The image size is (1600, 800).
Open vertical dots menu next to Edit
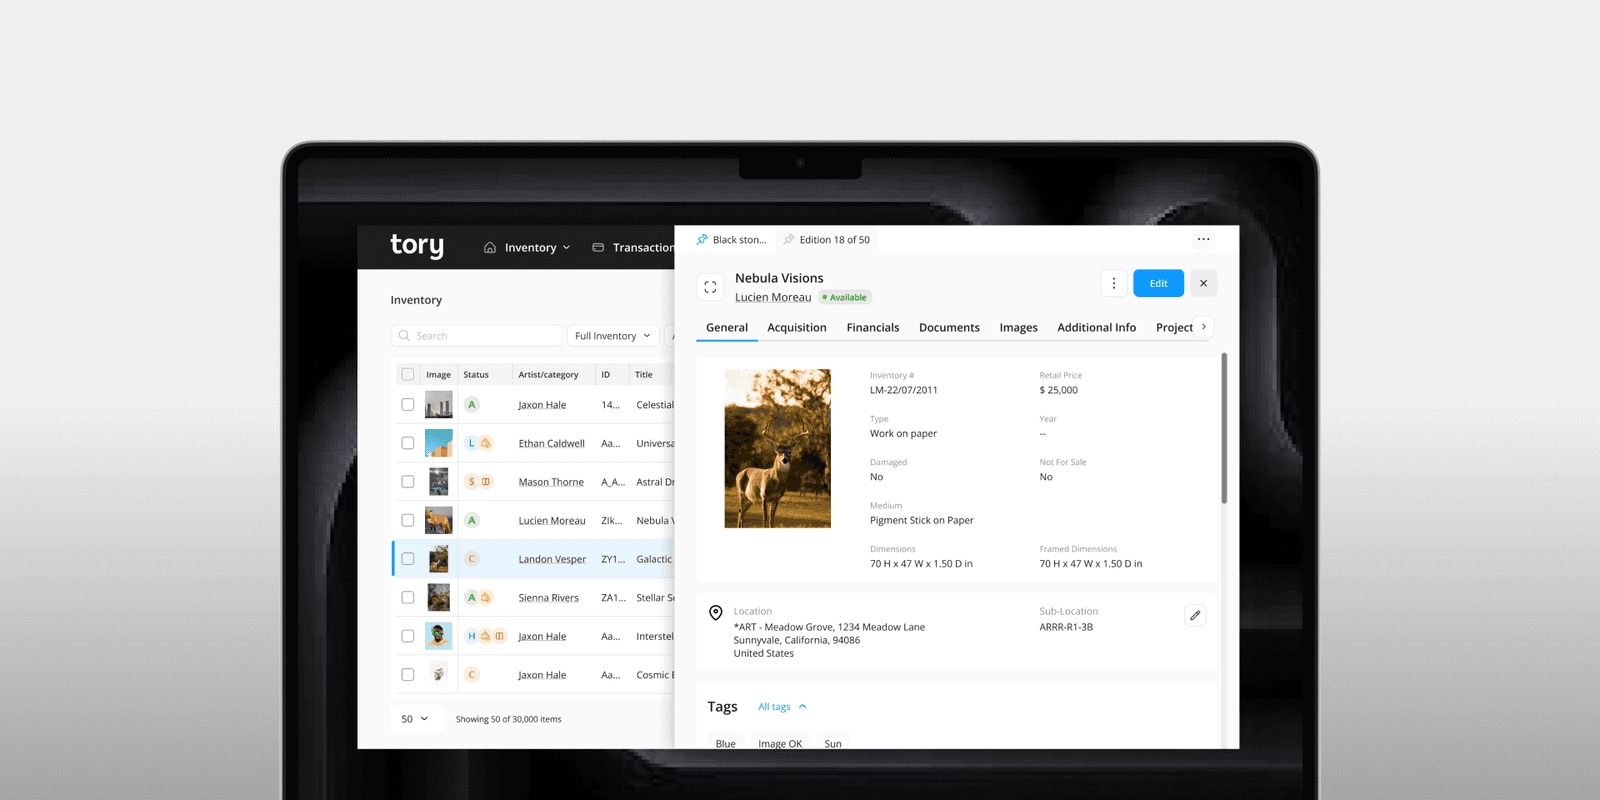1114,283
